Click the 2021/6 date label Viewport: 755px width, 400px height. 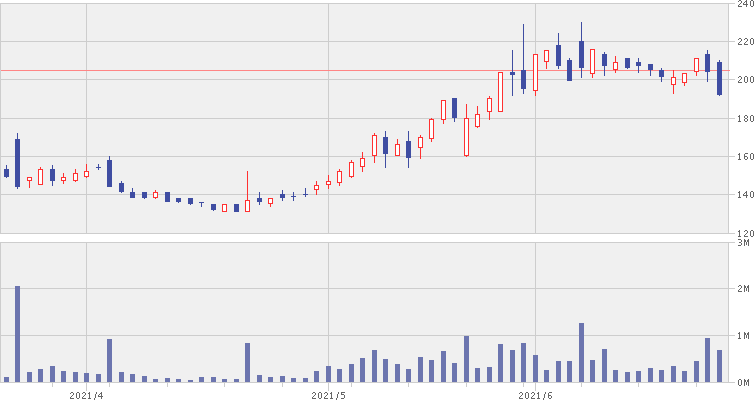coord(535,394)
